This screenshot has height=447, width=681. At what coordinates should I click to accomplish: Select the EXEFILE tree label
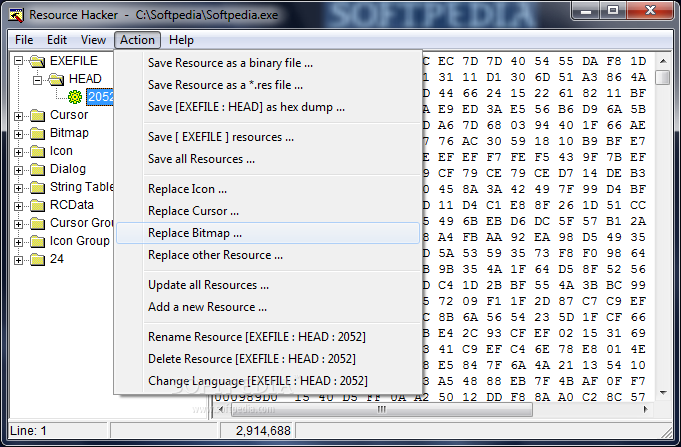click(74, 61)
